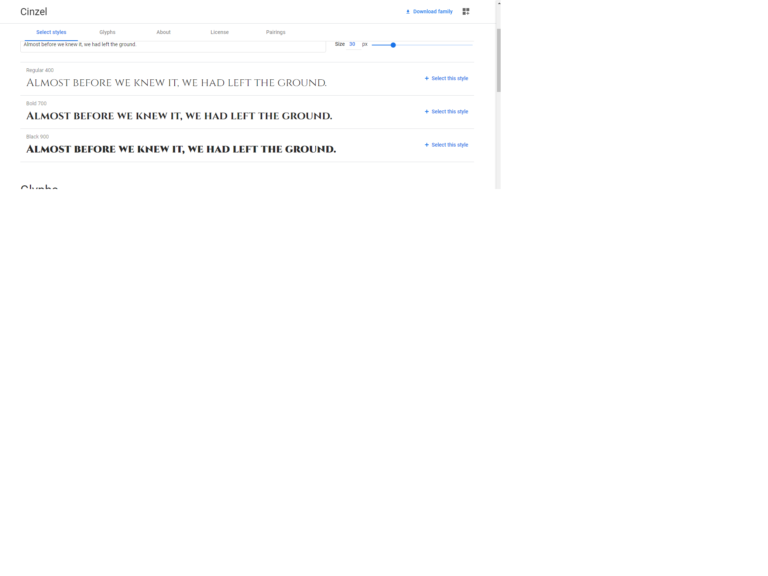Click the Black 900 sample sentence

click(181, 149)
